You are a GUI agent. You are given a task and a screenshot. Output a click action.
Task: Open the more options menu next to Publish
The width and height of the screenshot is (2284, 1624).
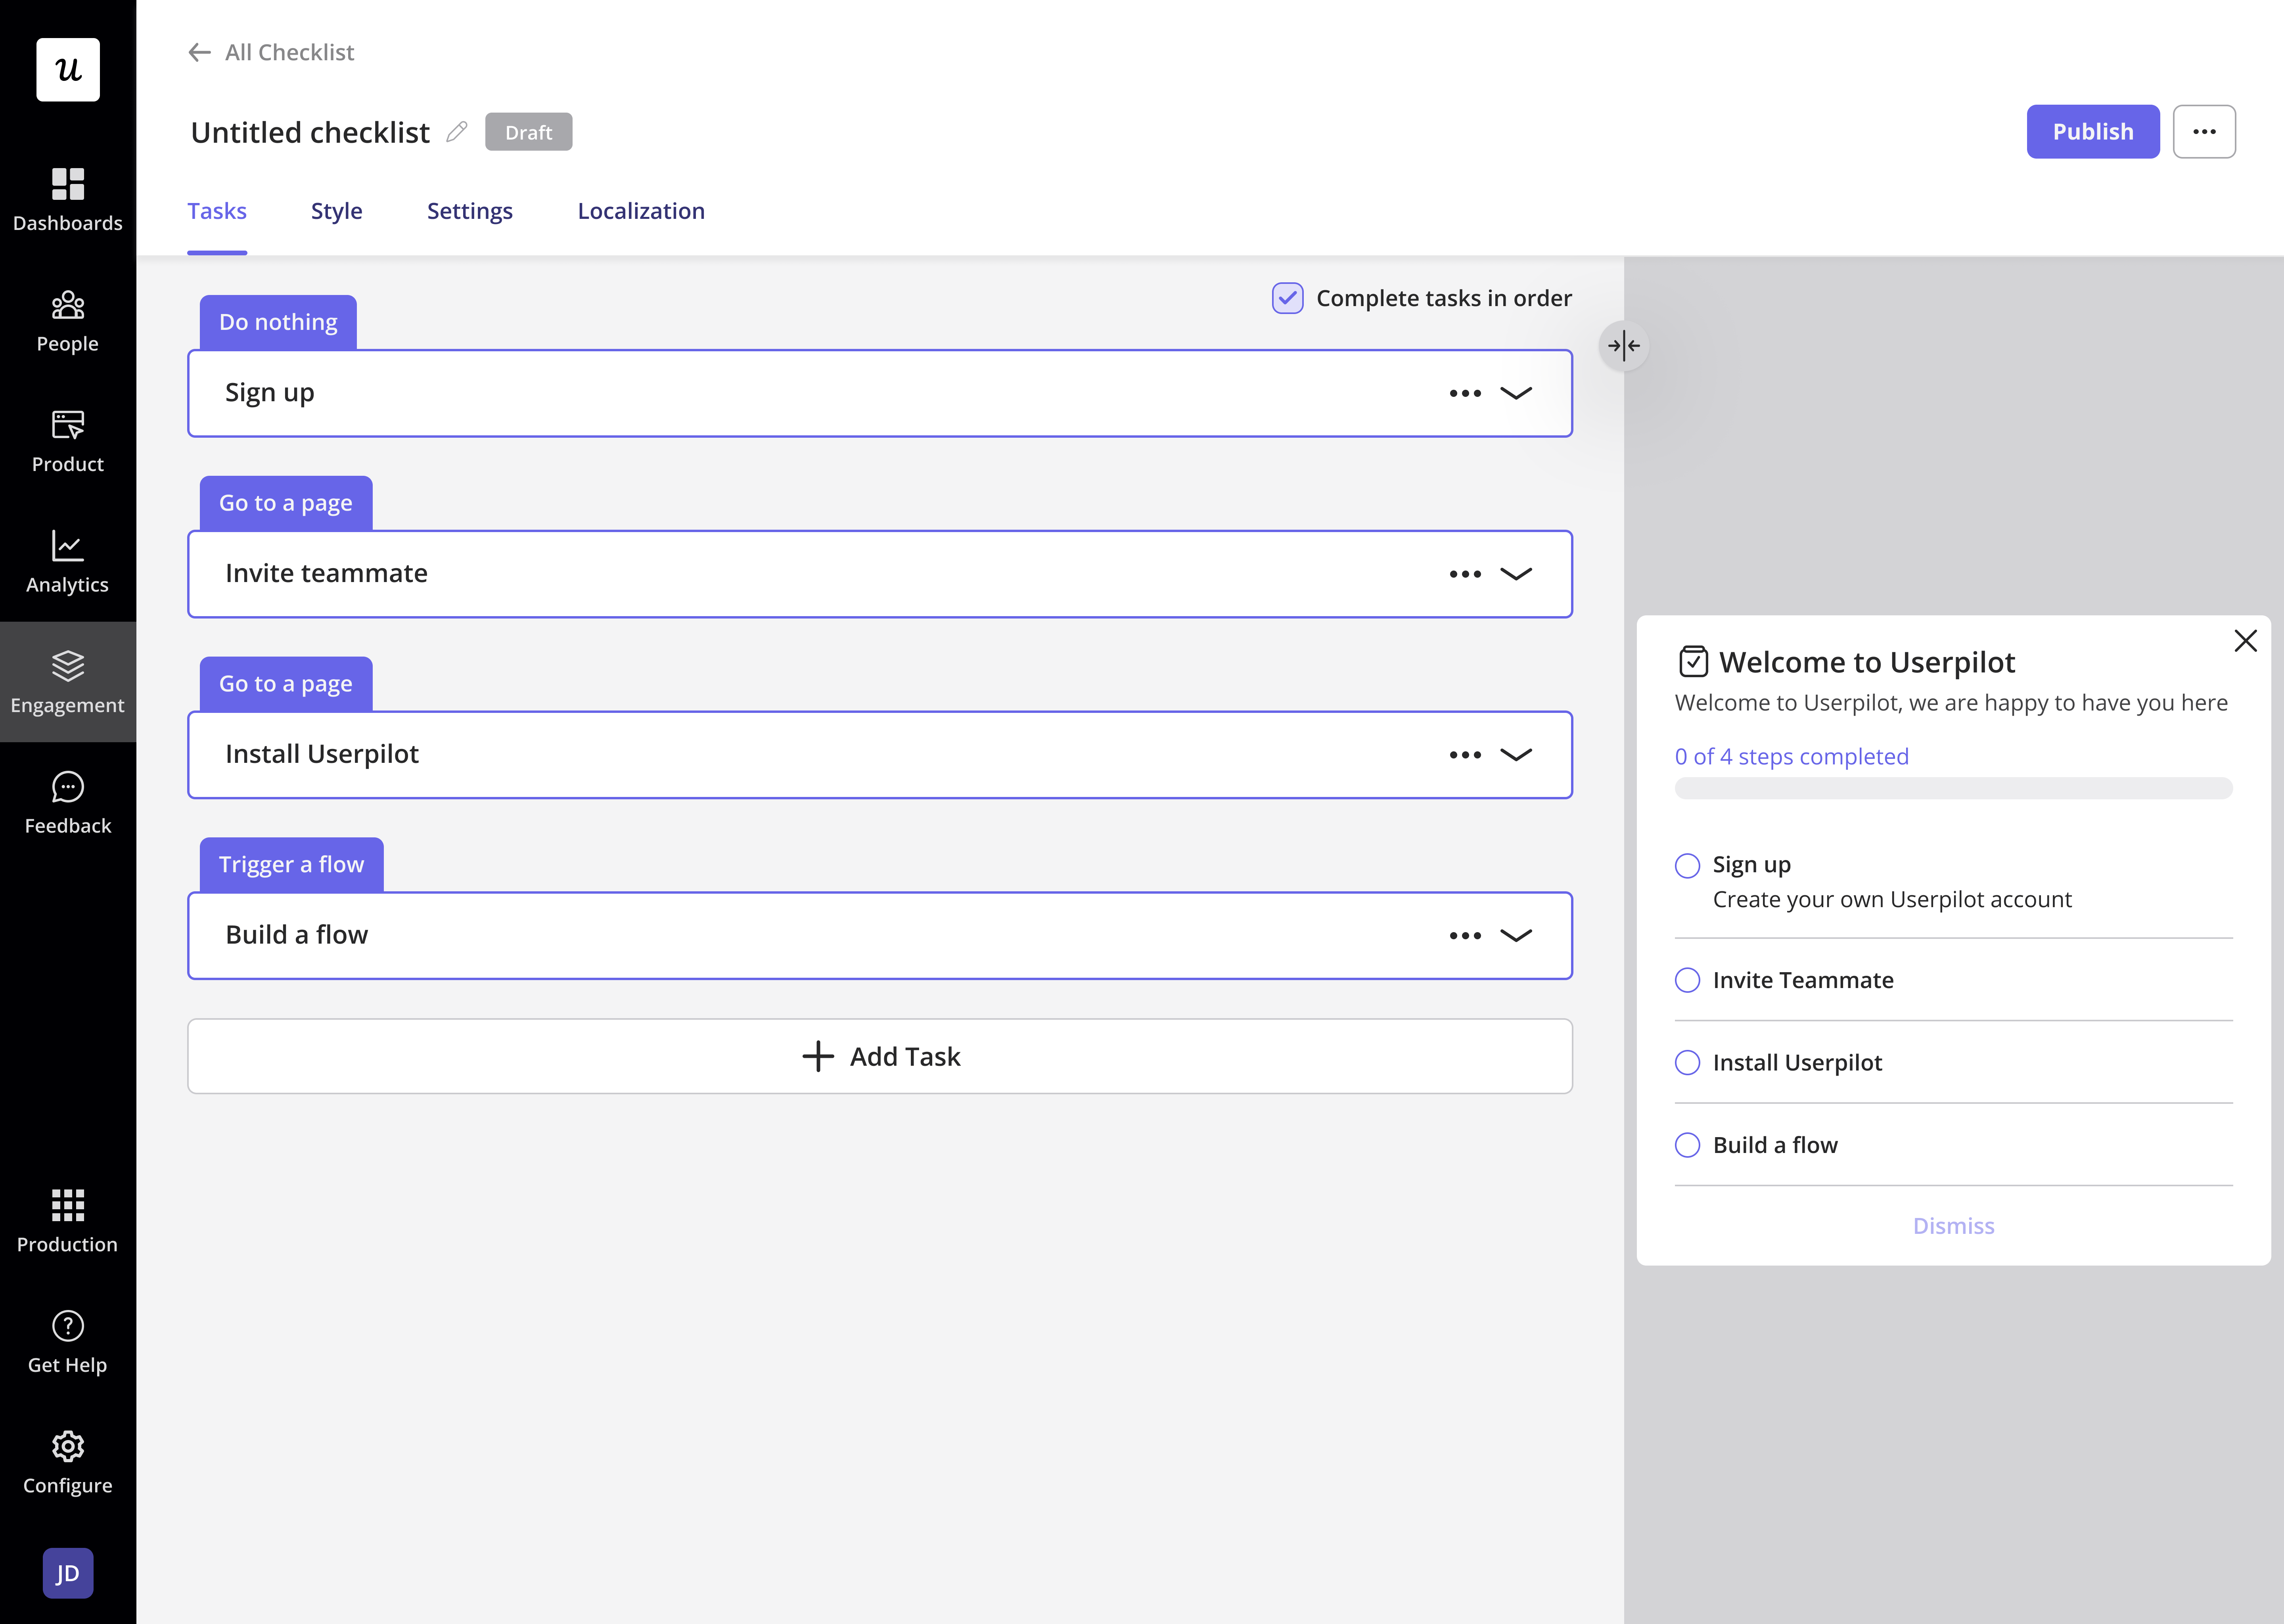2204,132
